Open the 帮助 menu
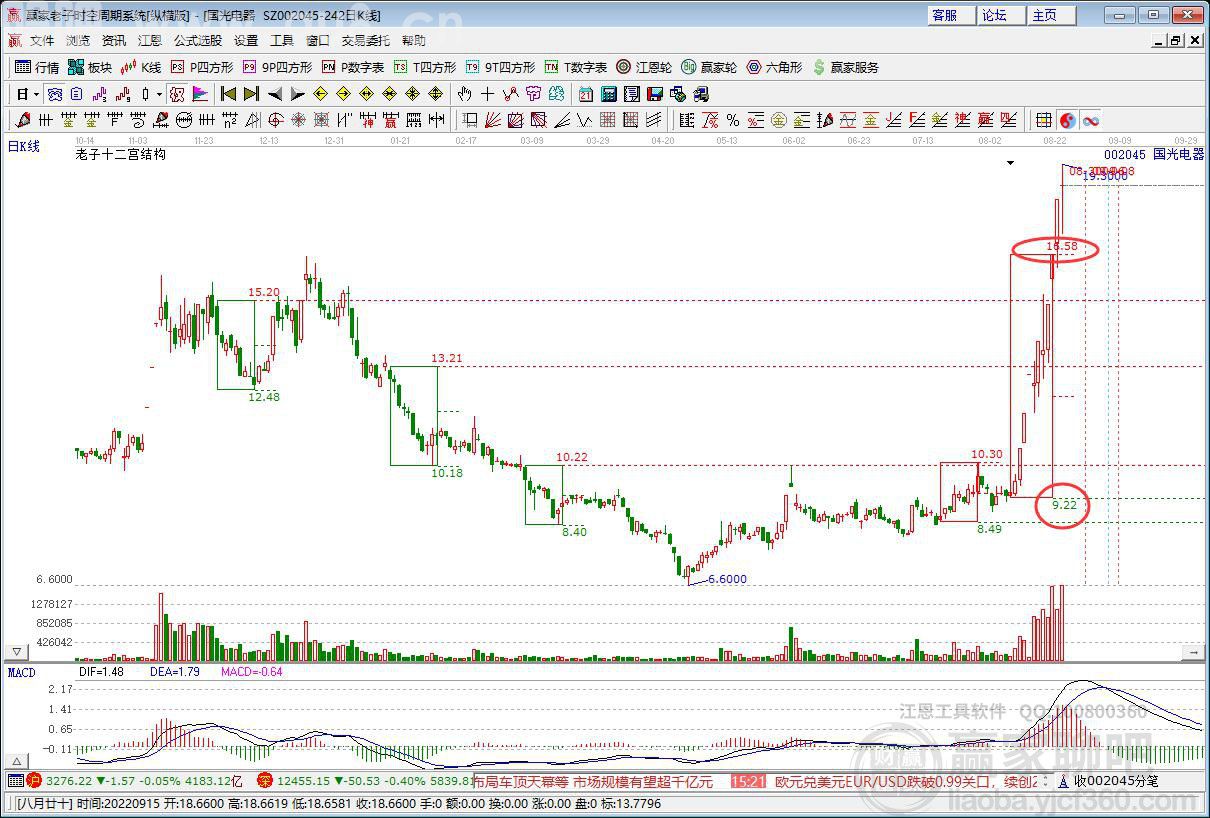This screenshot has width=1210, height=818. (x=414, y=41)
